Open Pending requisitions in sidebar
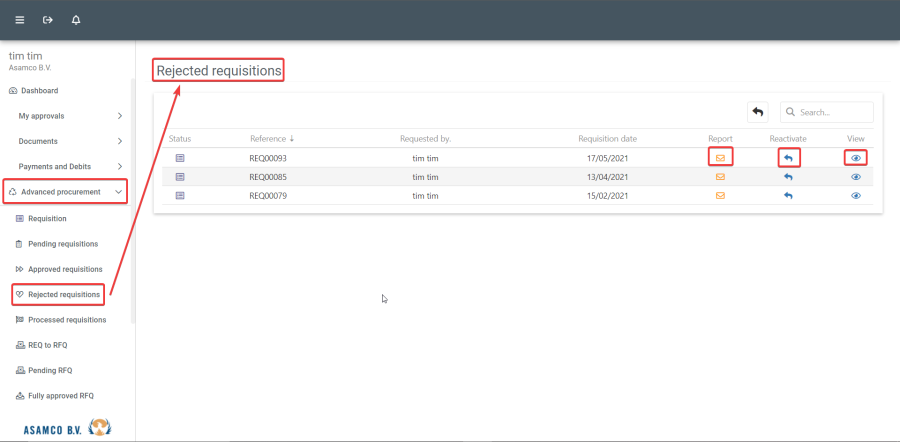The image size is (900, 442). point(62,244)
